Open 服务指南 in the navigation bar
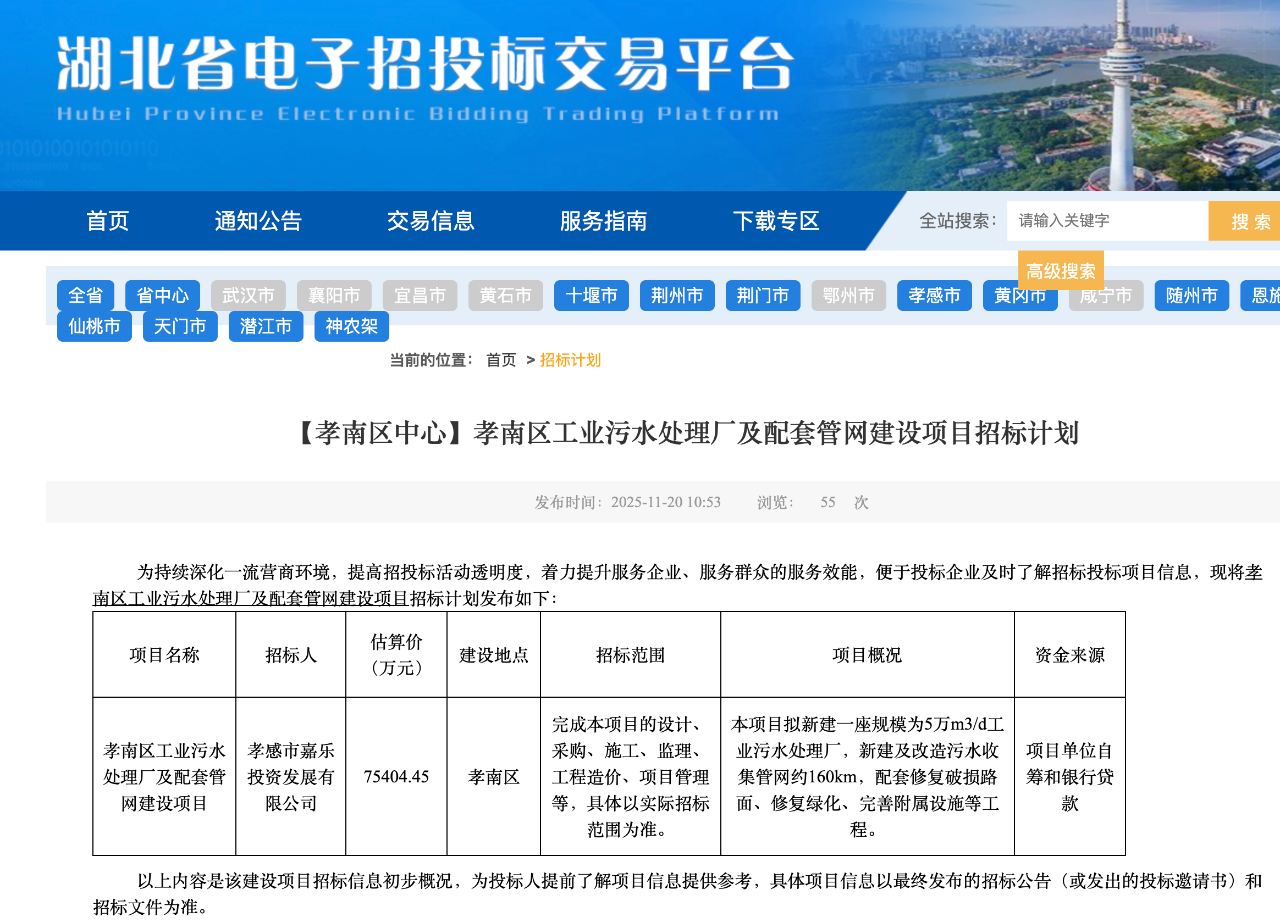The height and width of the screenshot is (923, 1280). click(x=604, y=221)
